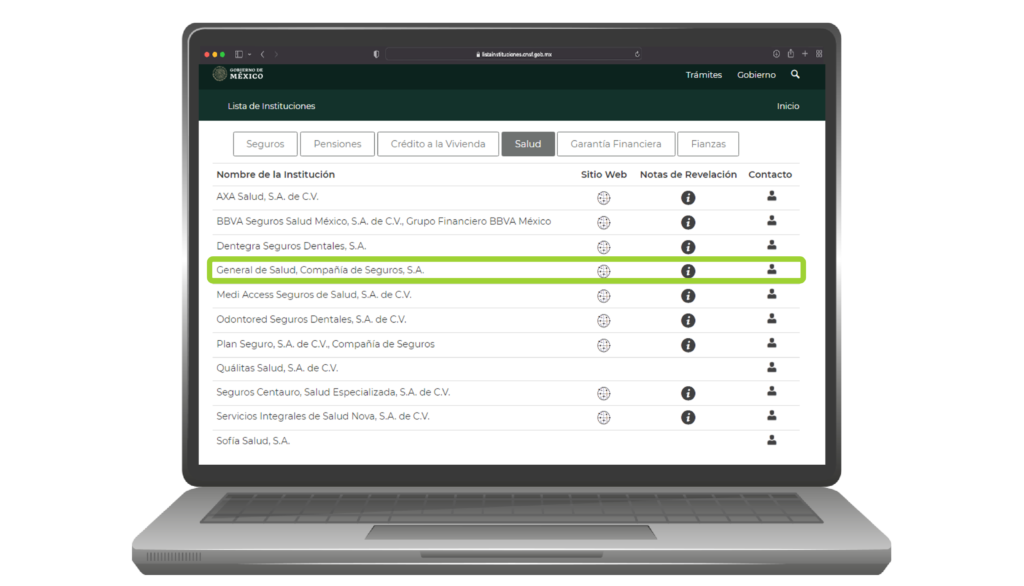Open Notas de Revelación for AXA Salud
The height and width of the screenshot is (586, 1024).
click(x=688, y=198)
